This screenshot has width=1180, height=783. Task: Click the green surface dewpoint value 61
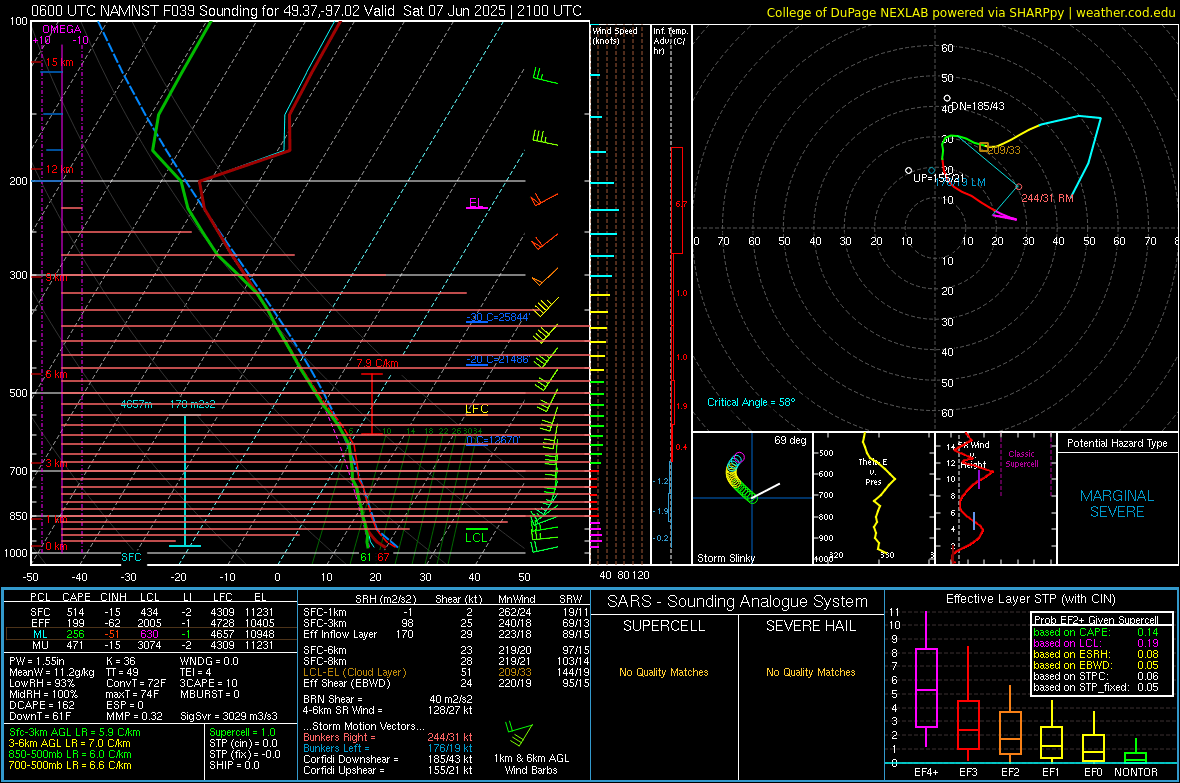366,557
